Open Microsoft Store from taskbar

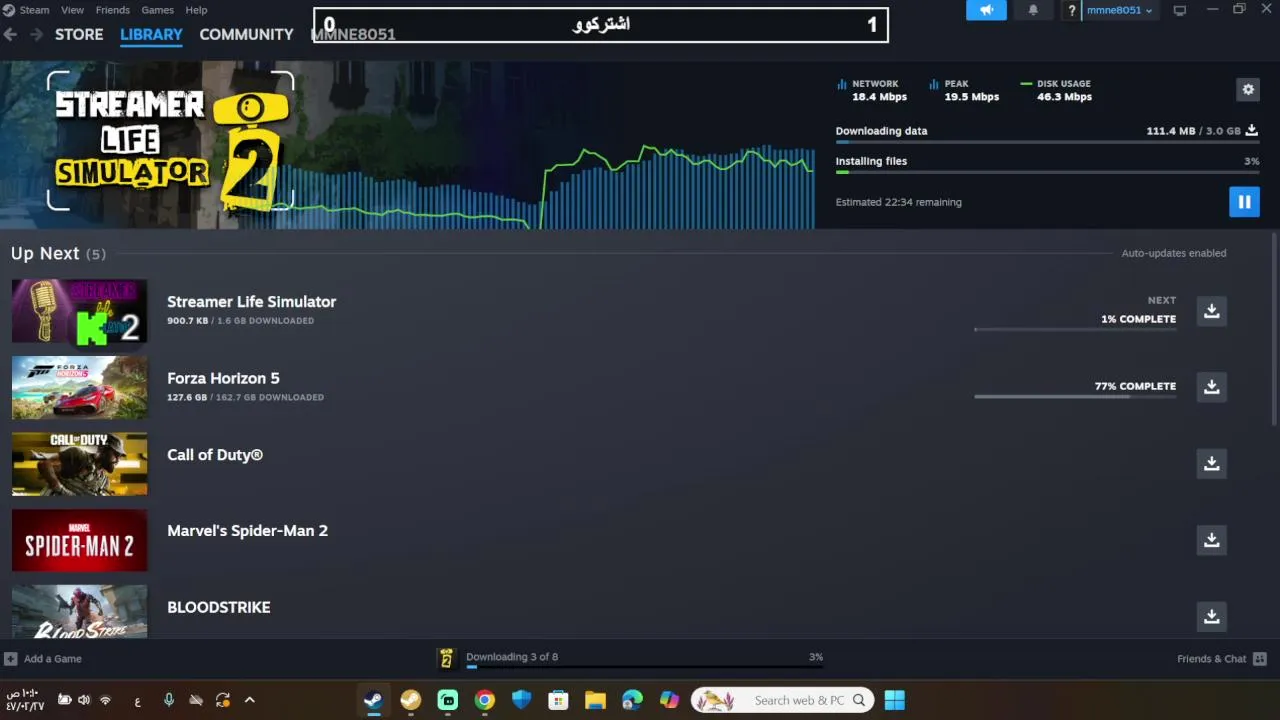[558, 700]
